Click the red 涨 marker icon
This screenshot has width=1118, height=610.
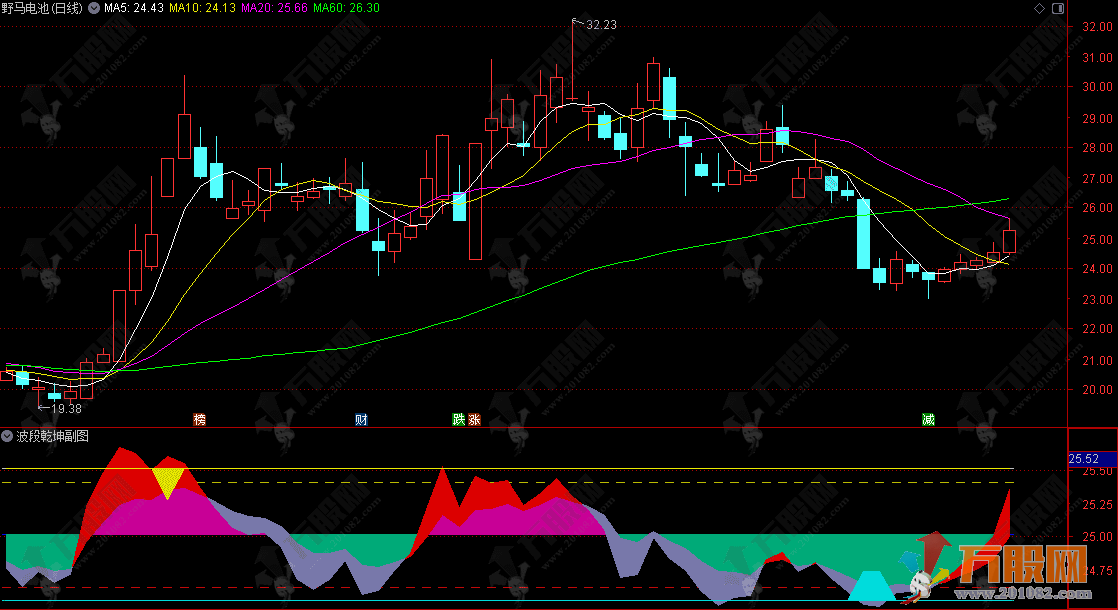click(474, 420)
